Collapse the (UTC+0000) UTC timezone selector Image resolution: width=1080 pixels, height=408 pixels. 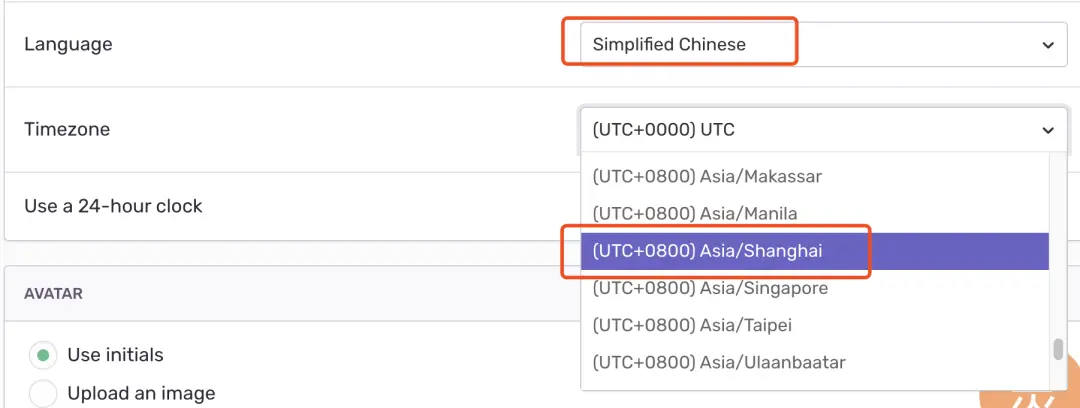click(824, 130)
